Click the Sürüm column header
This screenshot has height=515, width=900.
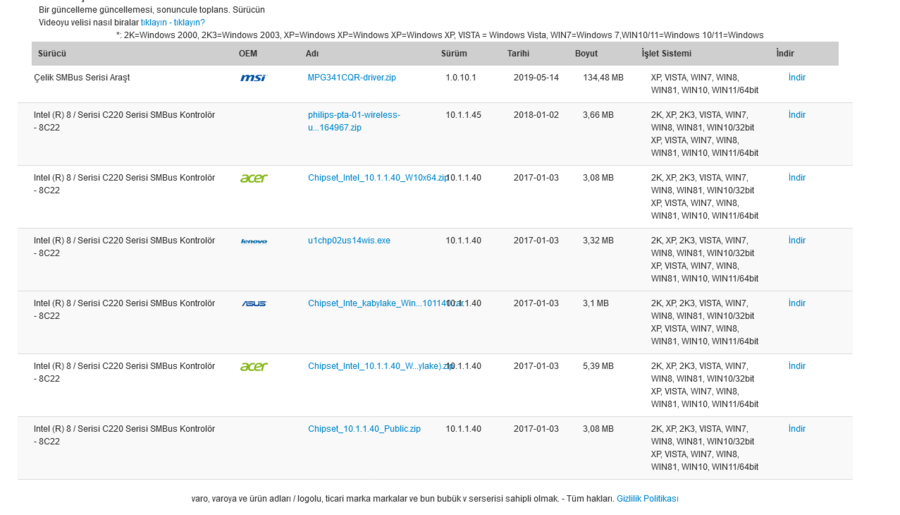click(x=454, y=53)
